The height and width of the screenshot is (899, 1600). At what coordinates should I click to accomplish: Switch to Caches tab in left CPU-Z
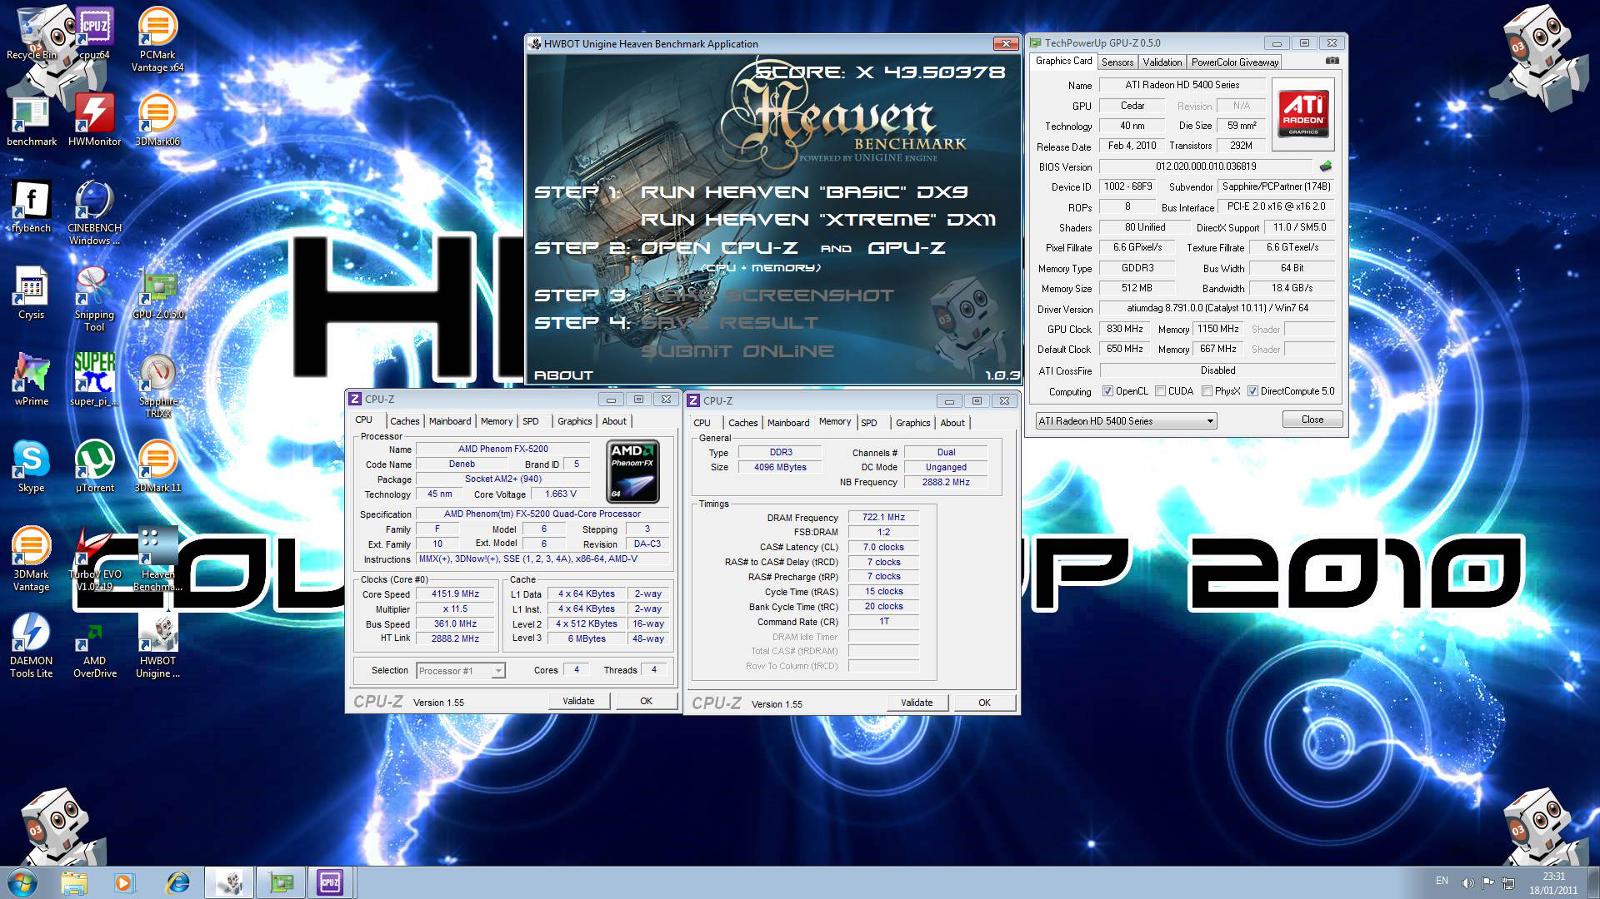[404, 421]
